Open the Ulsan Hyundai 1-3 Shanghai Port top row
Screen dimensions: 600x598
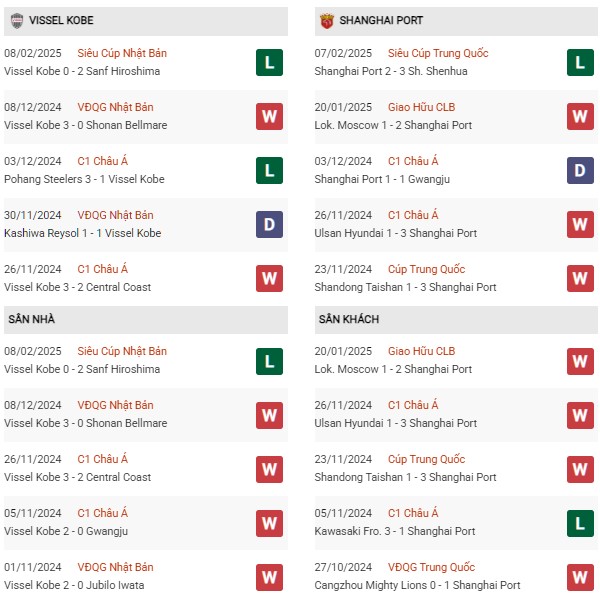point(456,225)
